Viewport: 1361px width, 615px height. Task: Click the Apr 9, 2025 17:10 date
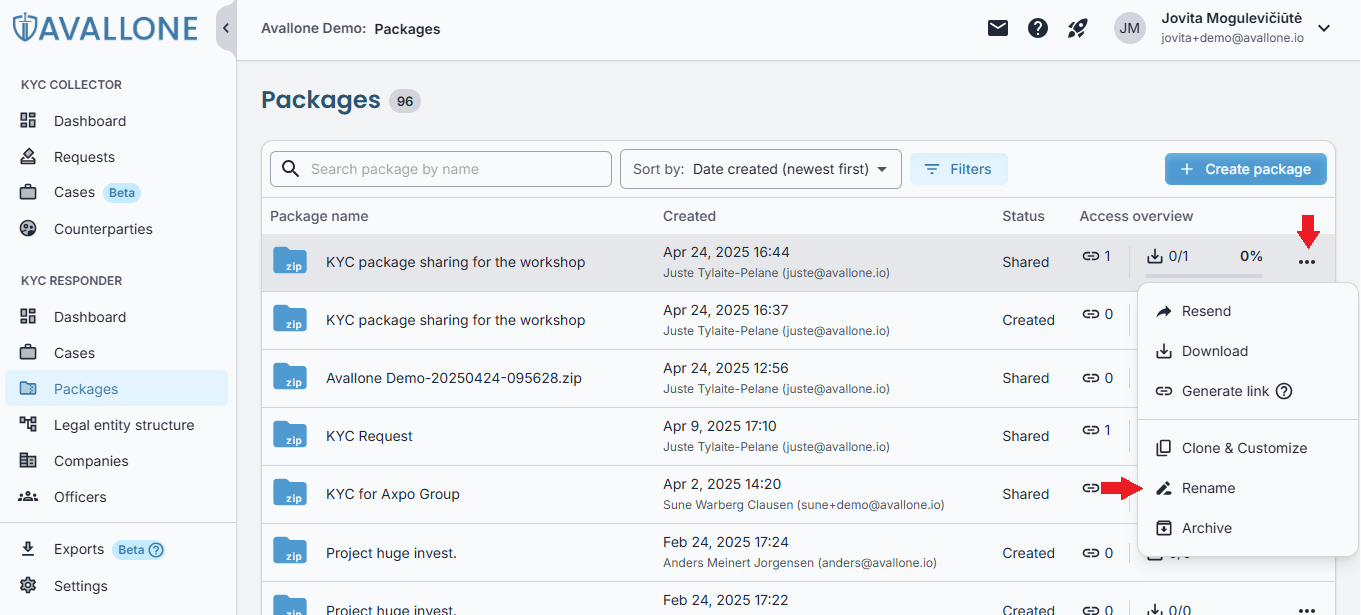click(x=720, y=426)
